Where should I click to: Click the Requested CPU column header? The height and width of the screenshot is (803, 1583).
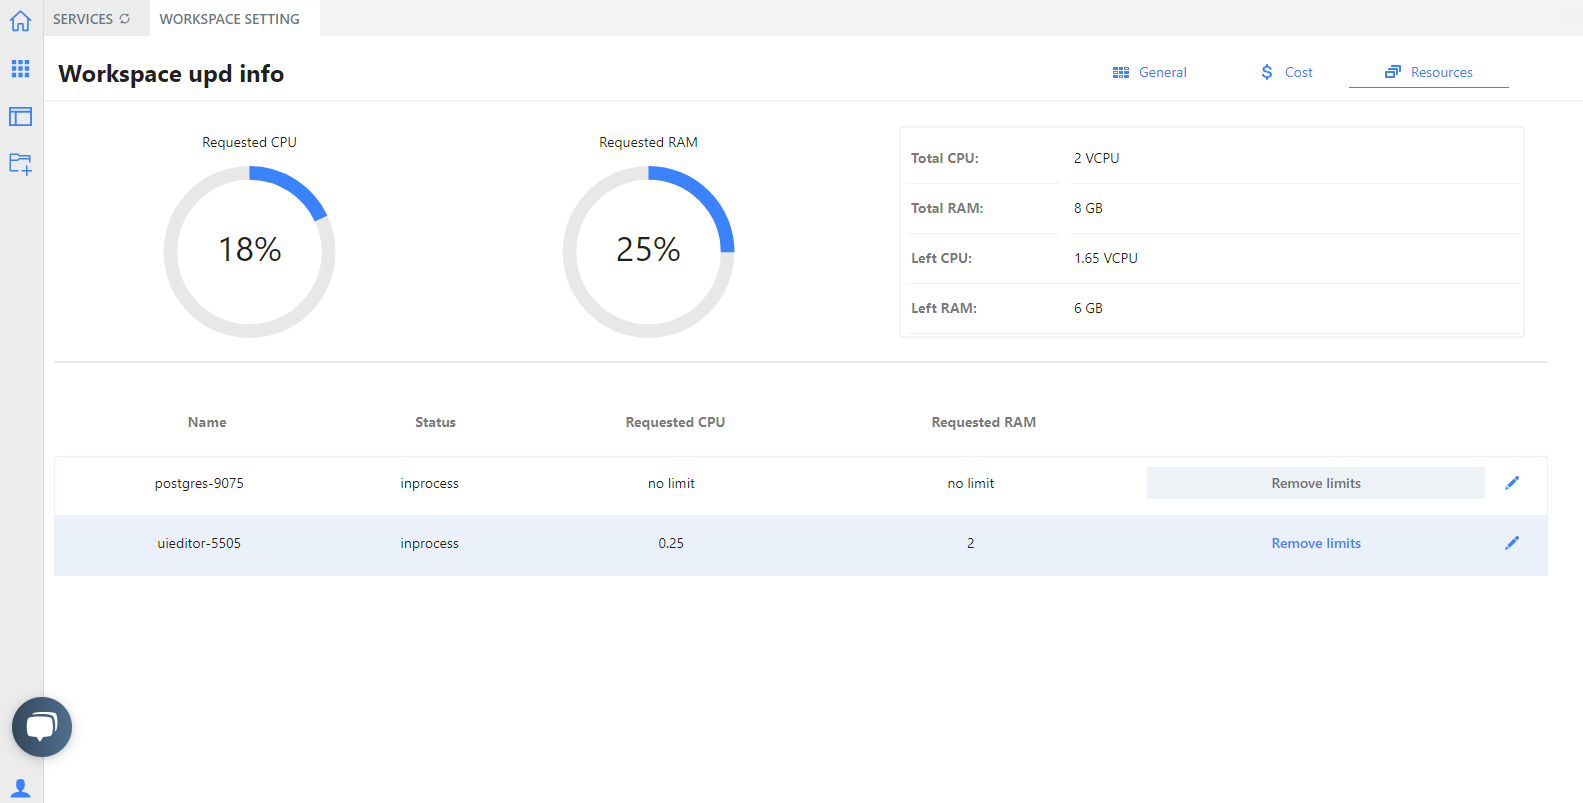tap(675, 422)
